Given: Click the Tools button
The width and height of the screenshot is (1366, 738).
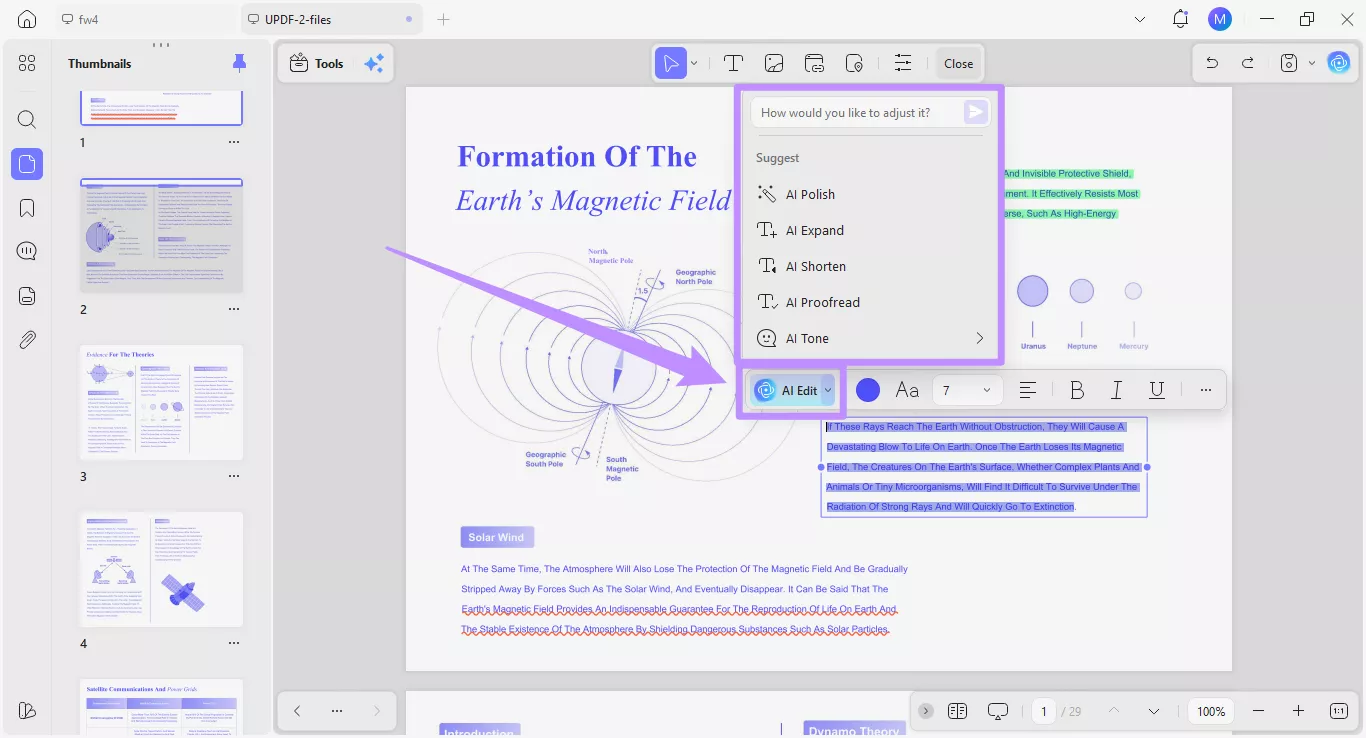Looking at the screenshot, I should coord(316,63).
